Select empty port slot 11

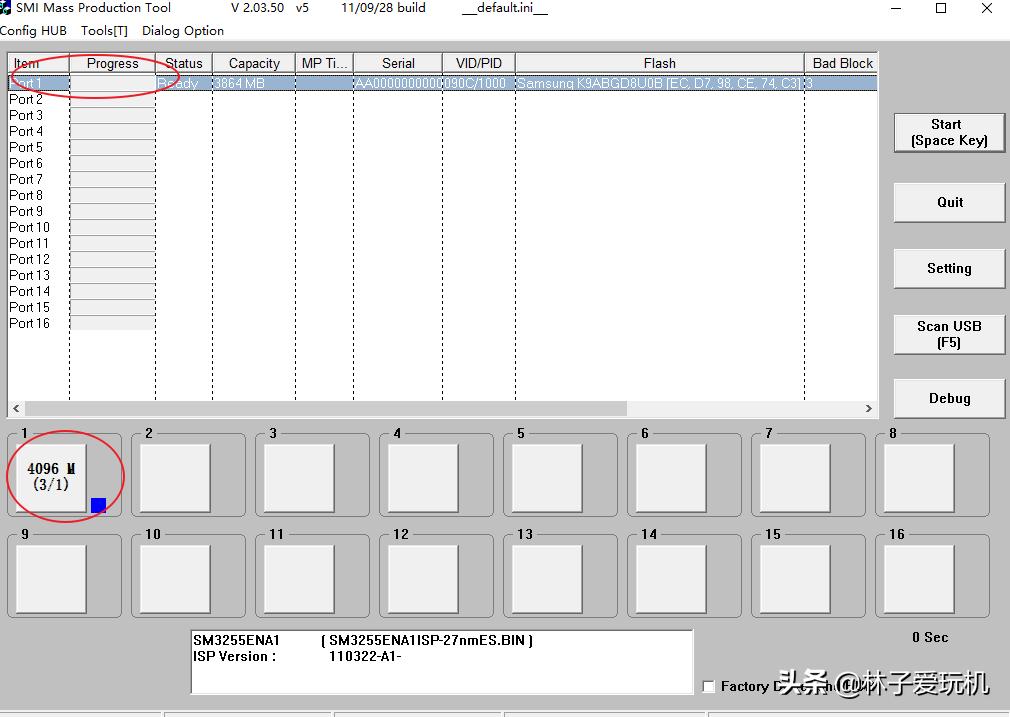tap(299, 578)
